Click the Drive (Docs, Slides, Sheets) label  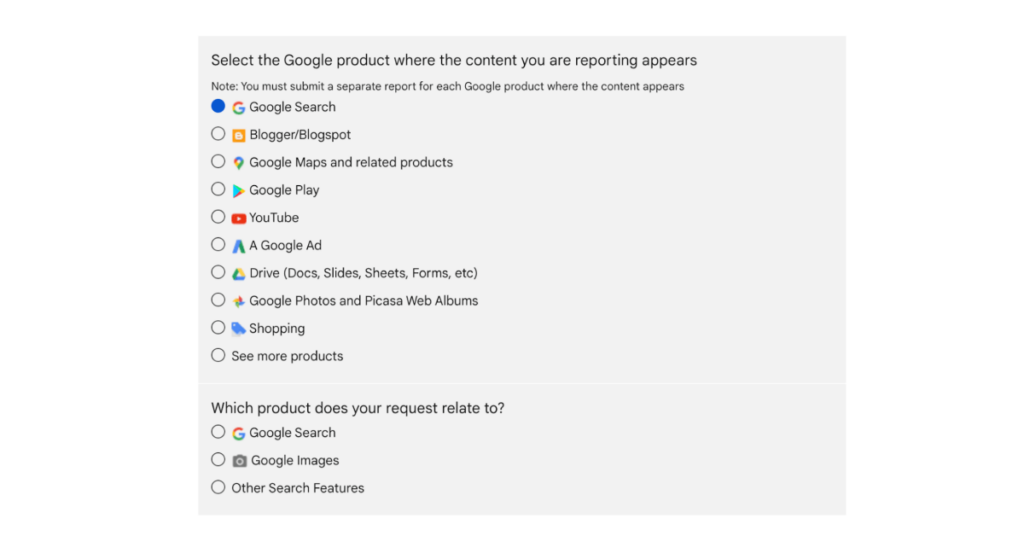click(363, 273)
